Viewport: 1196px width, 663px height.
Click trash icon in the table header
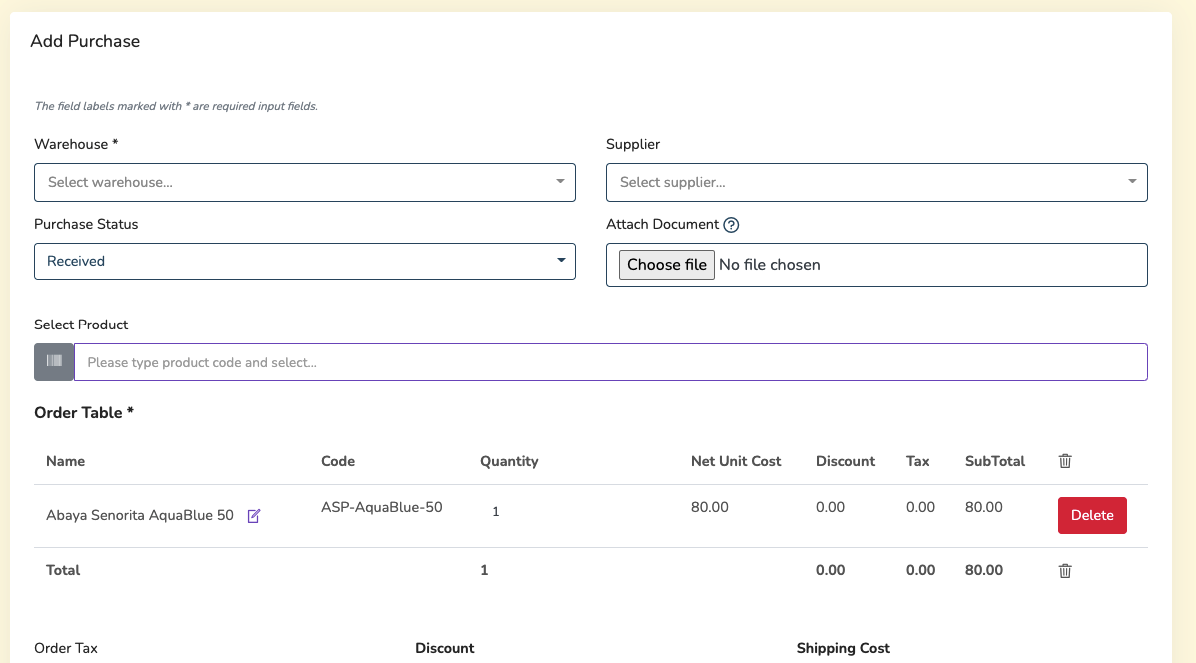pyautogui.click(x=1065, y=461)
